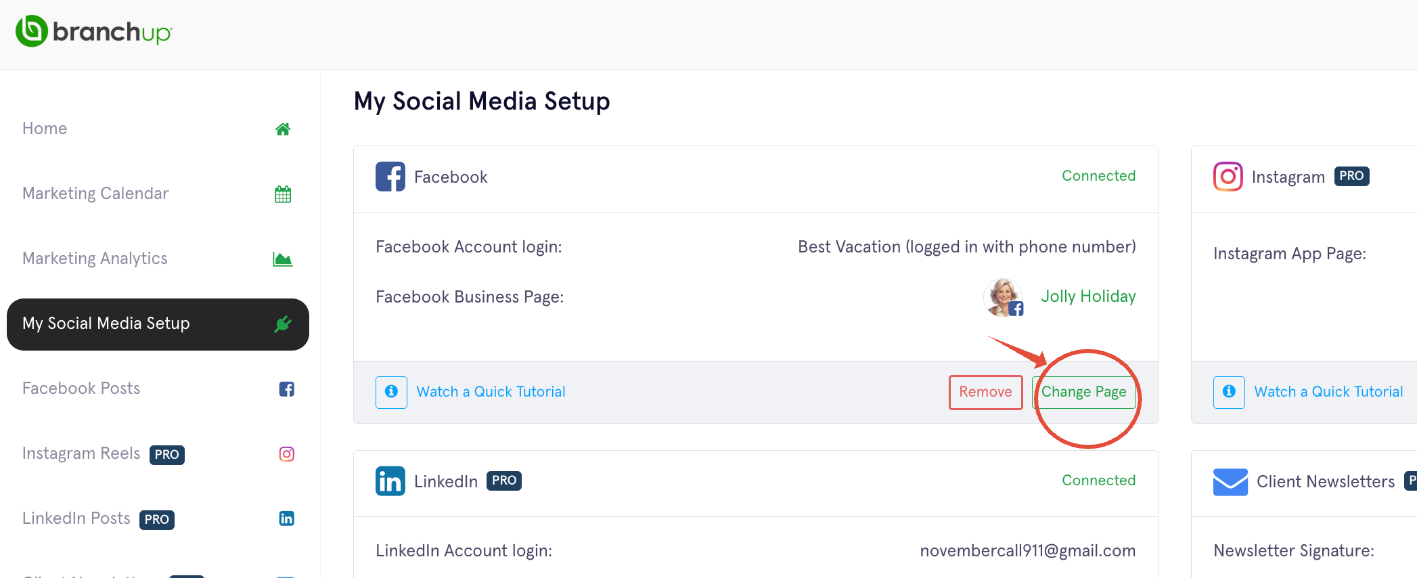Image resolution: width=1417 pixels, height=578 pixels.
Task: Click the plug icon beside My Social Media Setup
Action: click(x=283, y=324)
